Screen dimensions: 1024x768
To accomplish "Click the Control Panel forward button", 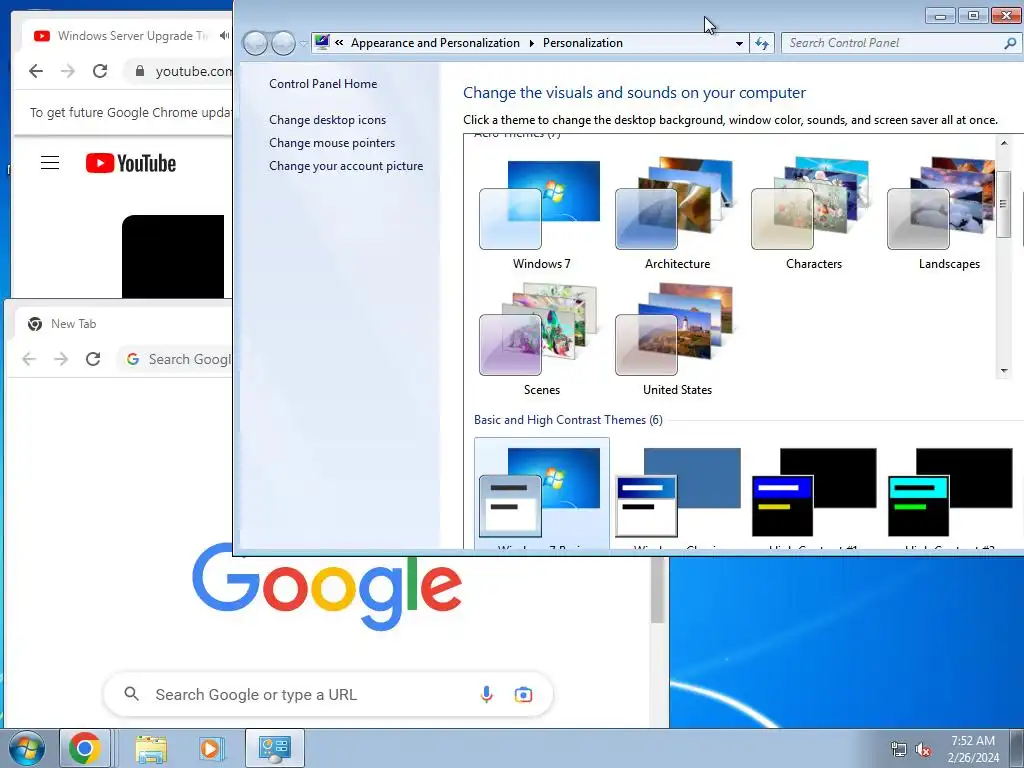I will pyautogui.click(x=283, y=43).
